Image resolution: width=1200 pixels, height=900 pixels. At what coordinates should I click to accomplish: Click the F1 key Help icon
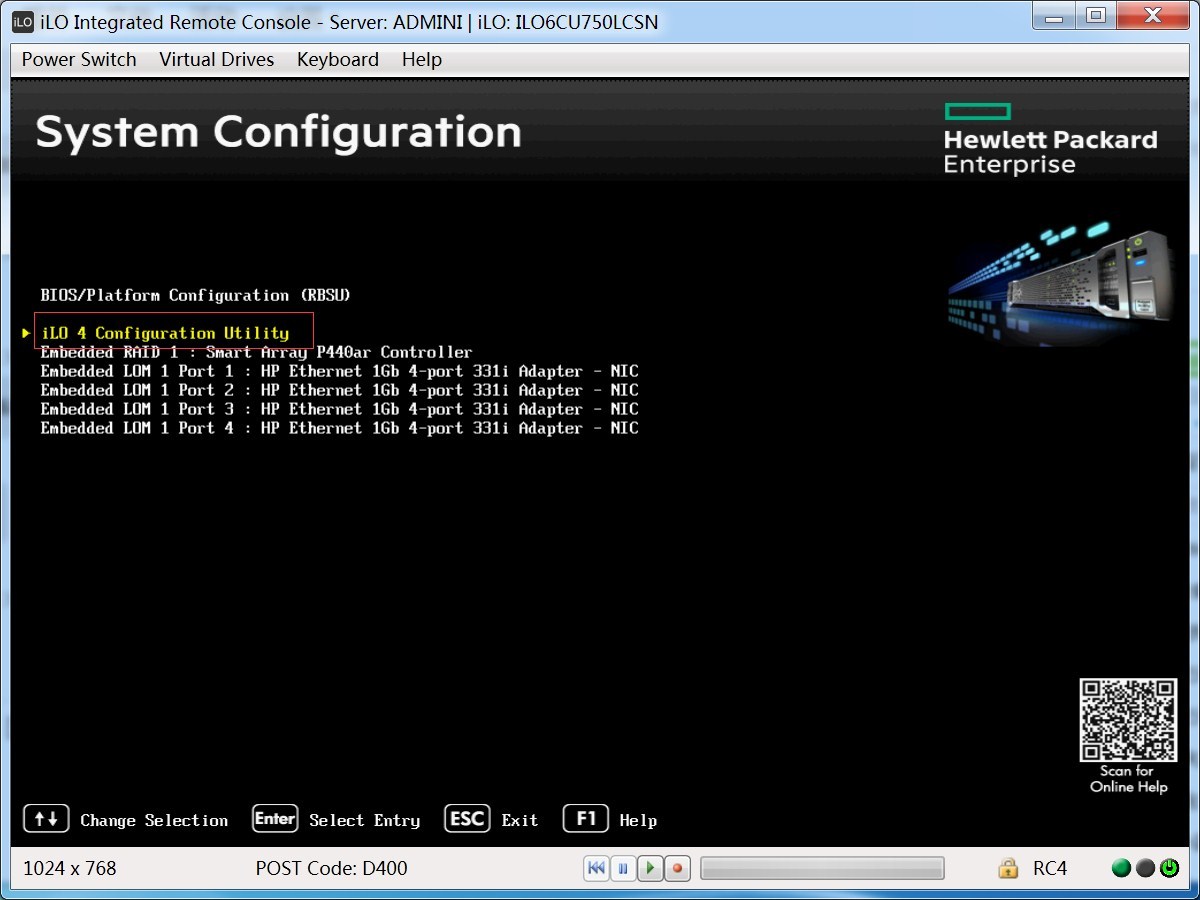click(586, 819)
